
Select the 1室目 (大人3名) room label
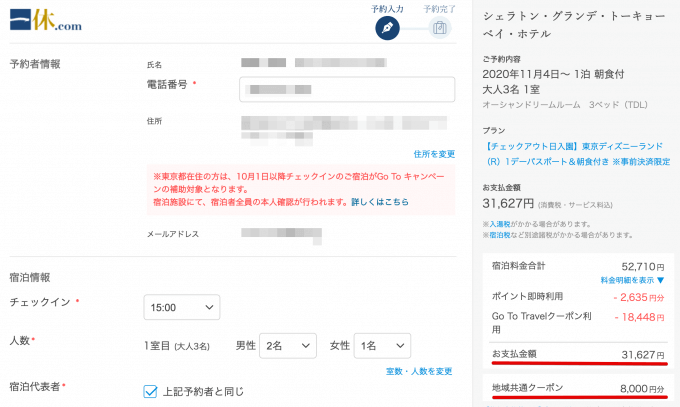(x=177, y=346)
